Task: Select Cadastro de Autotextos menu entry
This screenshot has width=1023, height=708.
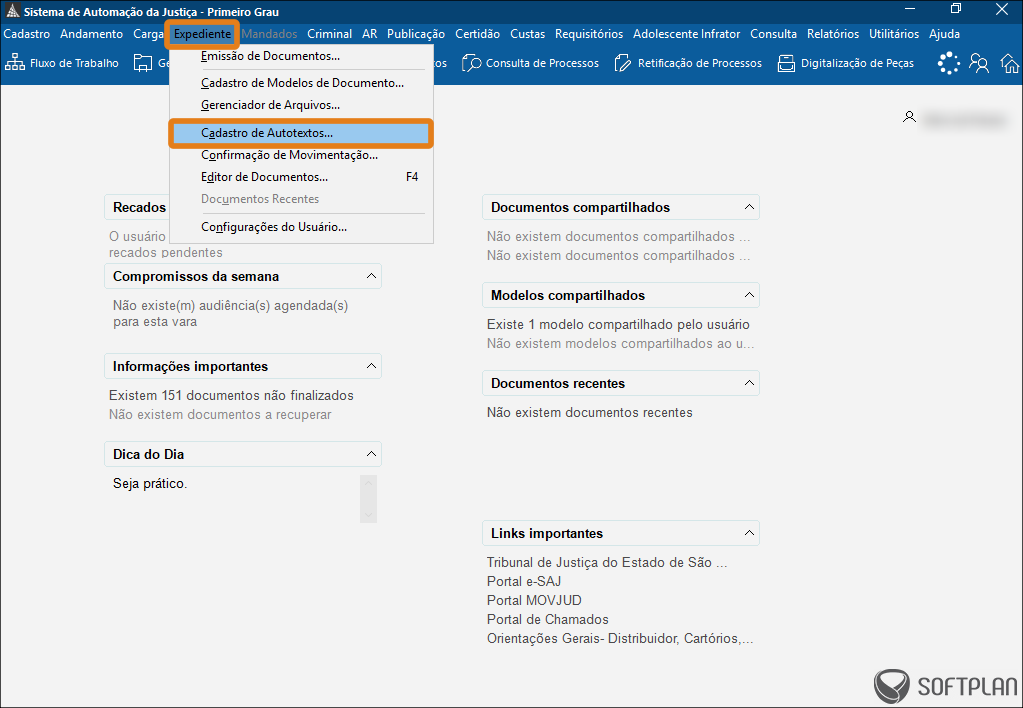Action: click(301, 133)
